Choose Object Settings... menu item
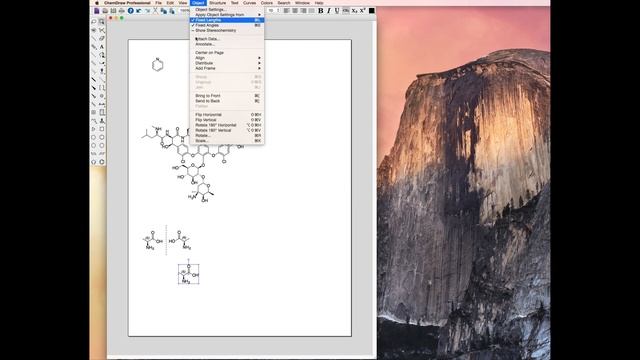The width and height of the screenshot is (640, 360). 227,9
